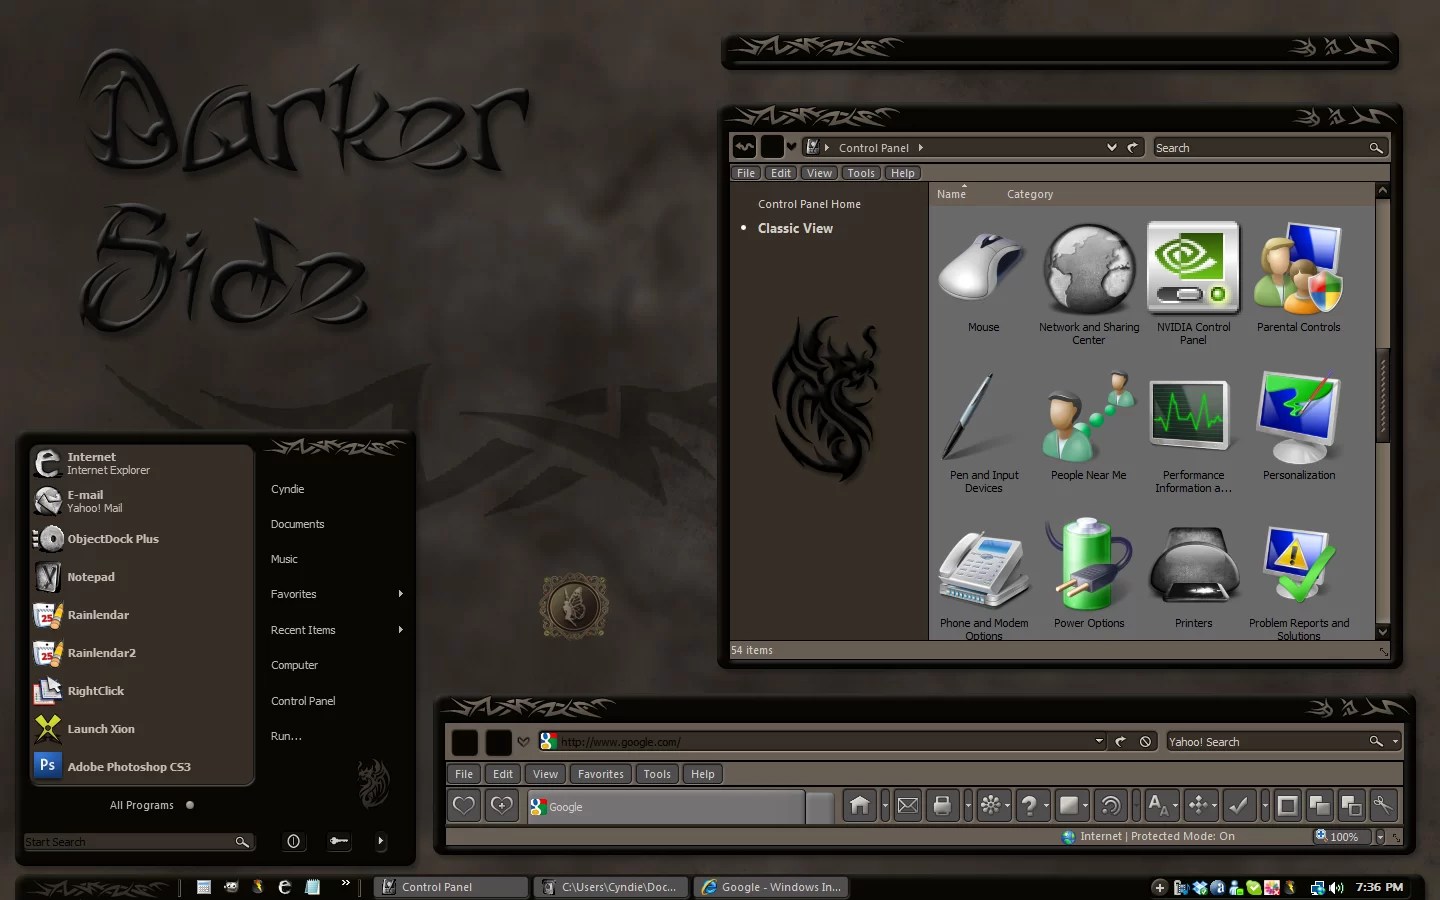Click the Home button in browser toolbar
This screenshot has height=900, width=1440.
[859, 806]
